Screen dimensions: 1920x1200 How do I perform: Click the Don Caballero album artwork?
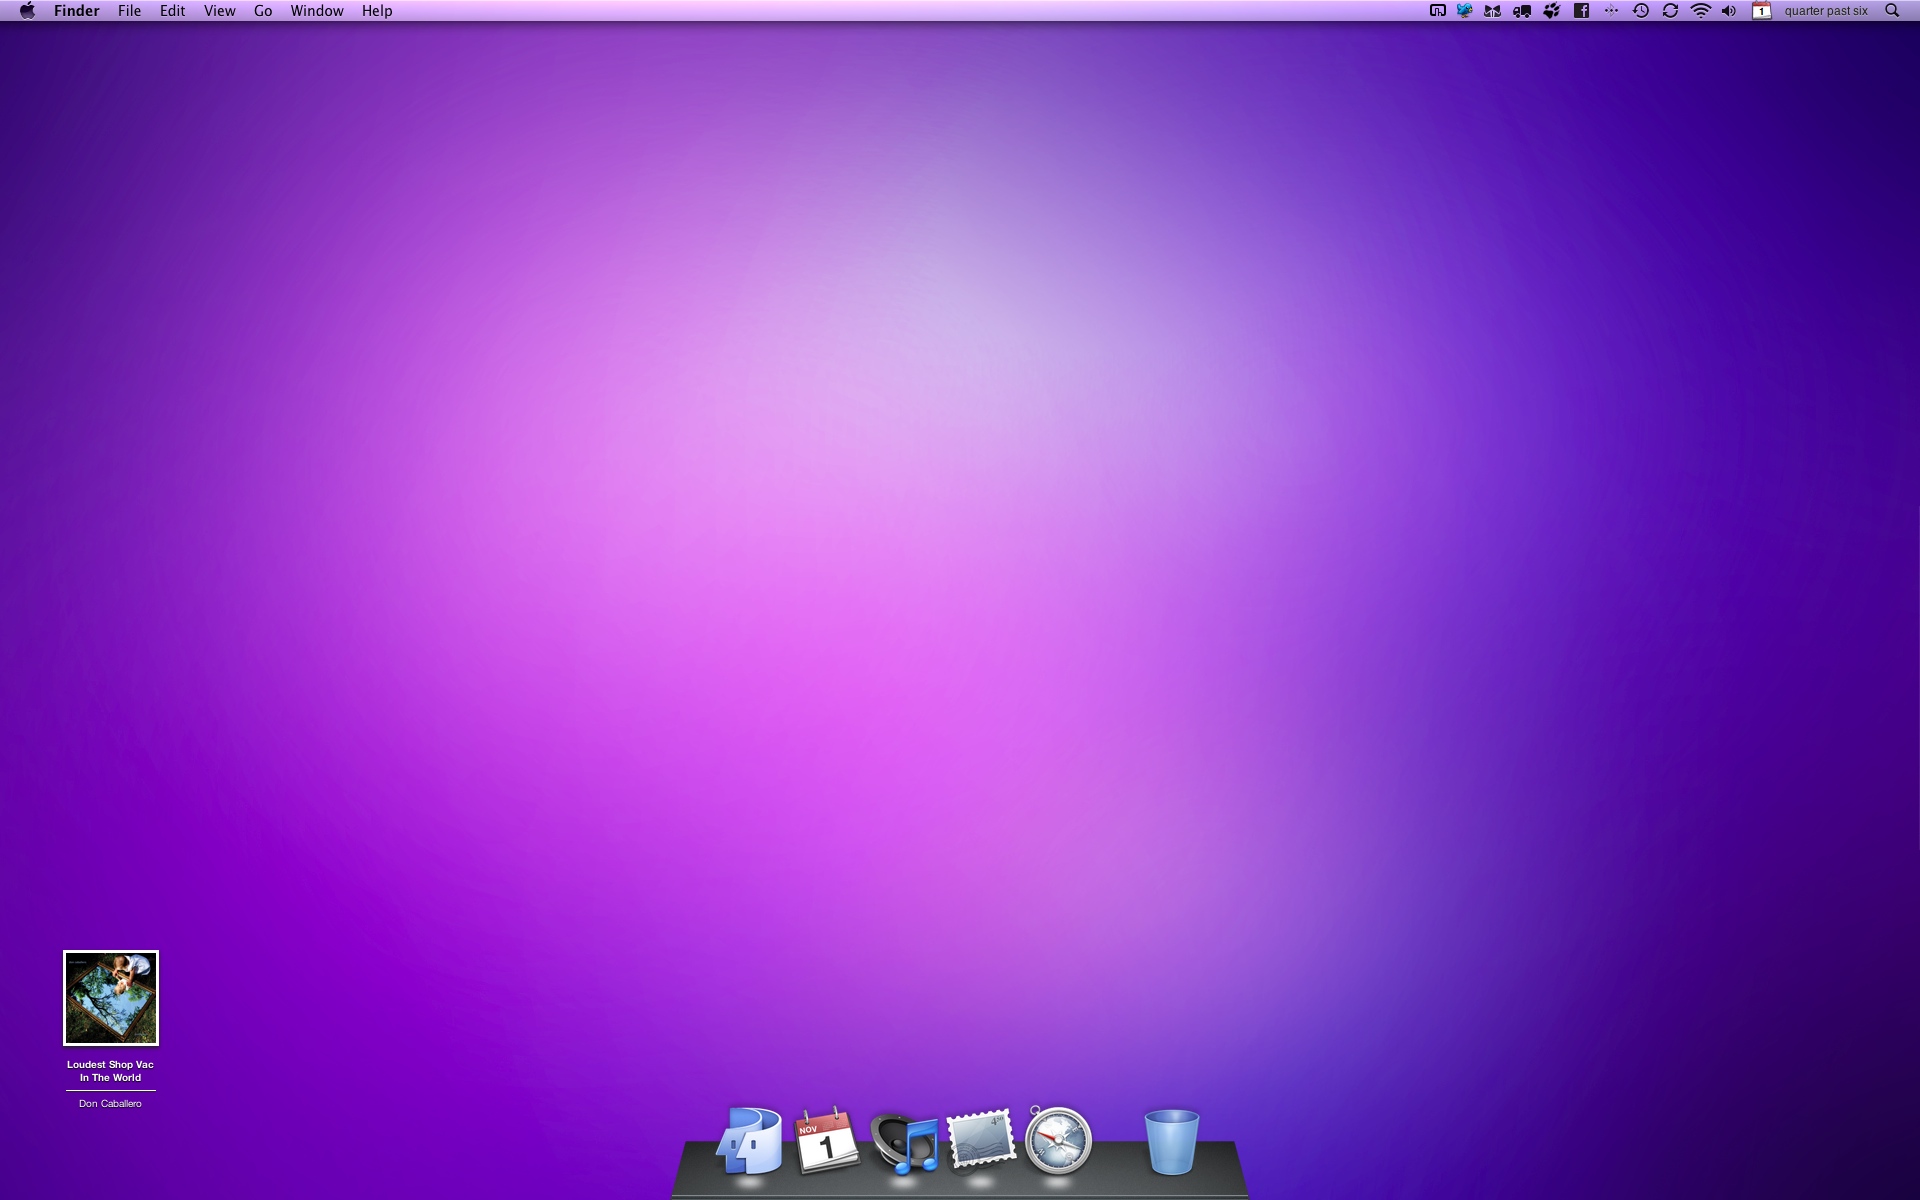point(111,998)
